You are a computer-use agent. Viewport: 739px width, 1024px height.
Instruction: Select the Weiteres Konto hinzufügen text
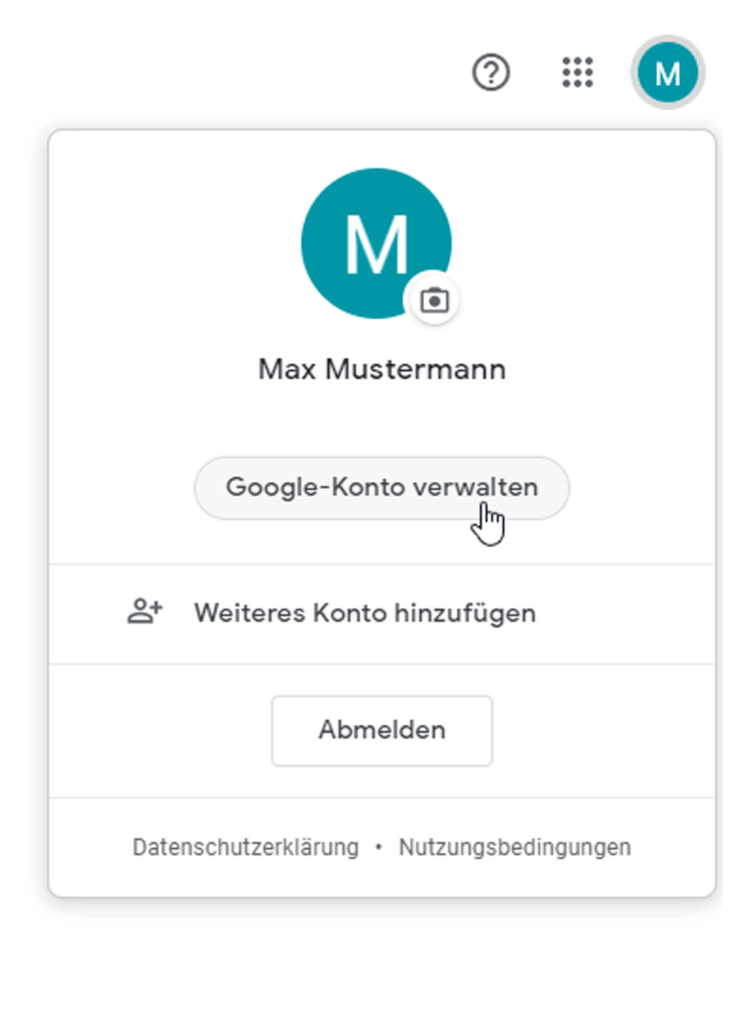364,612
